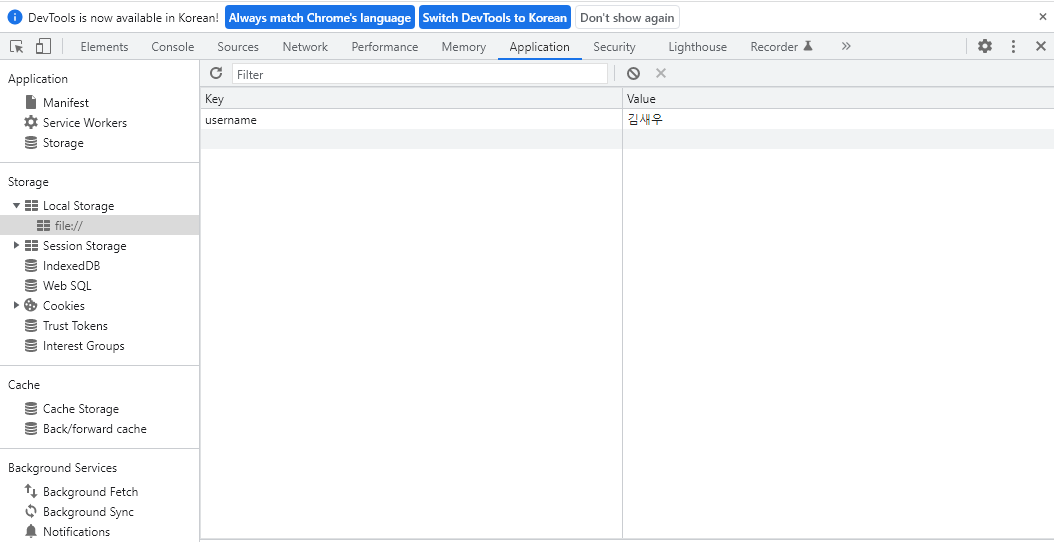Switch to the Console tab

[173, 46]
